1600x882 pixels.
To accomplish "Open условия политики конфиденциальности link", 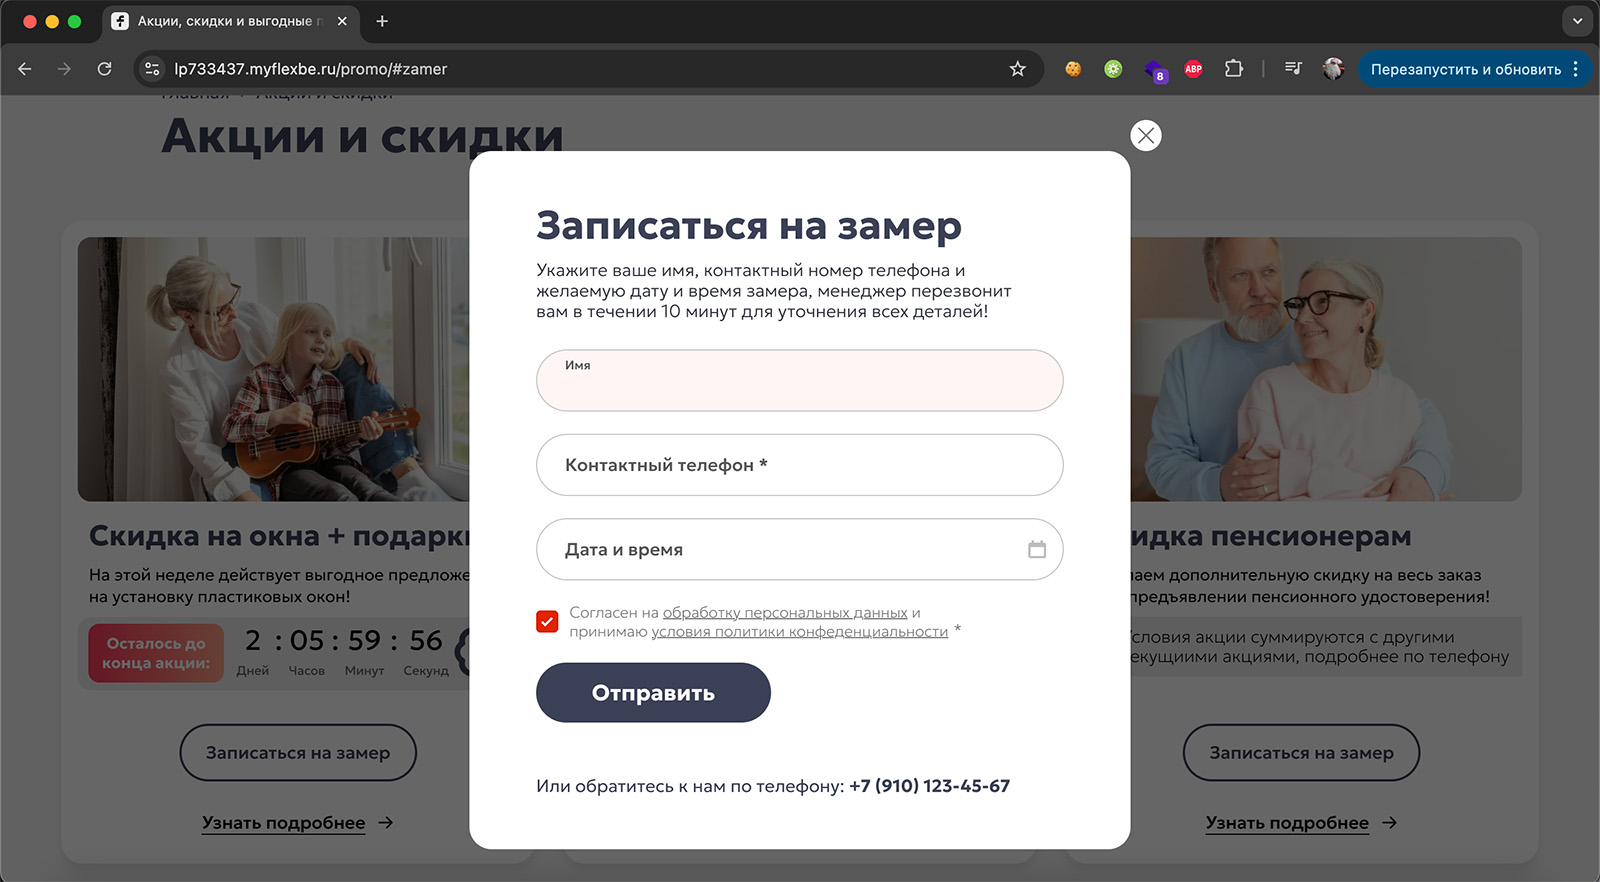I will [x=800, y=632].
